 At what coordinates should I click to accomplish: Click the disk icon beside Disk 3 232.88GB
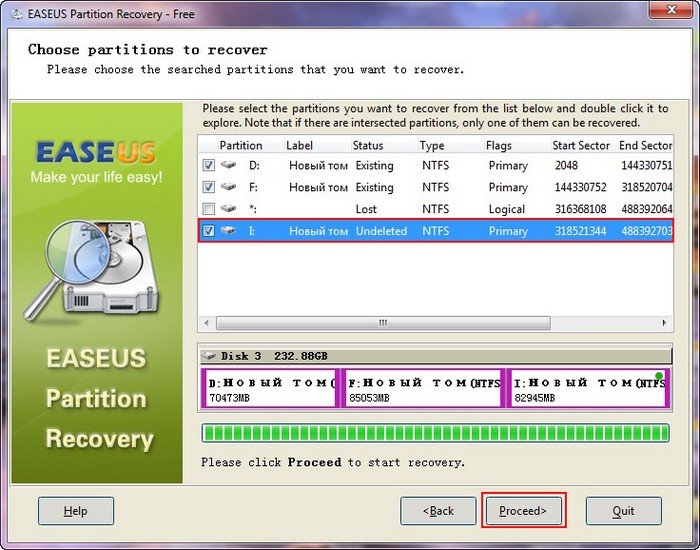(x=208, y=356)
